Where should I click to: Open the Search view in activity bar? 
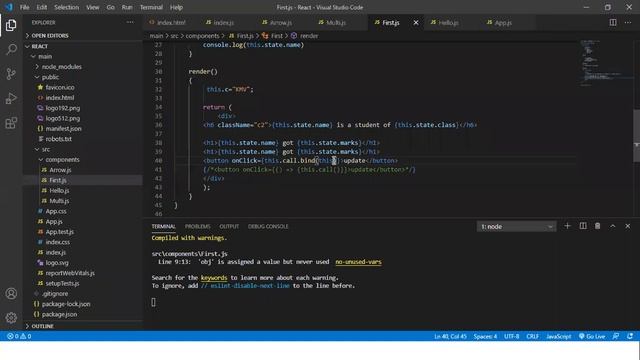[11, 49]
